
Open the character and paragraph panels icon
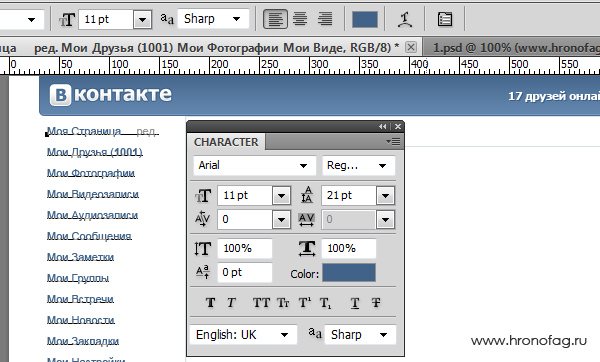pyautogui.click(x=445, y=19)
